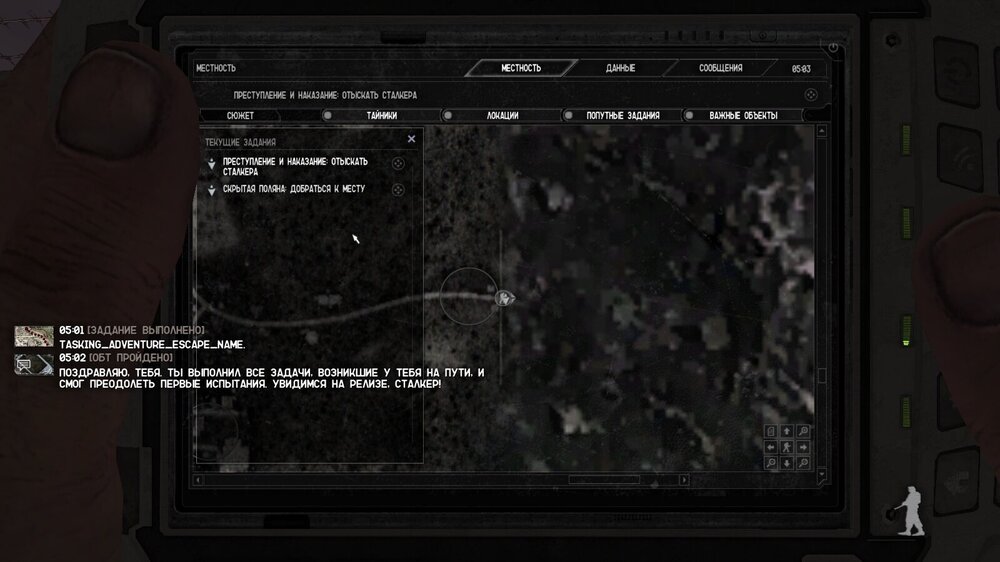Pan map up with the up arrow
Image resolution: width=1000 pixels, height=562 pixels.
coord(788,431)
